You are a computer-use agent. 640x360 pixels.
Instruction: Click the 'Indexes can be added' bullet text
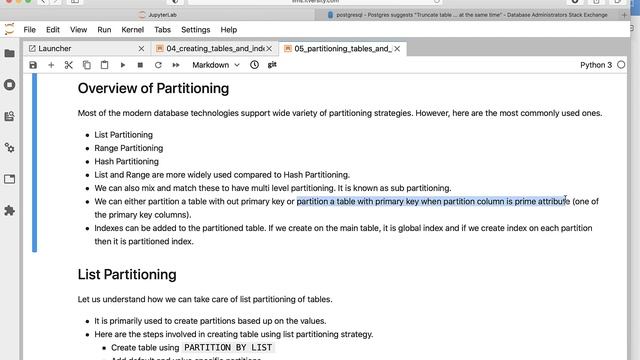click(x=343, y=235)
